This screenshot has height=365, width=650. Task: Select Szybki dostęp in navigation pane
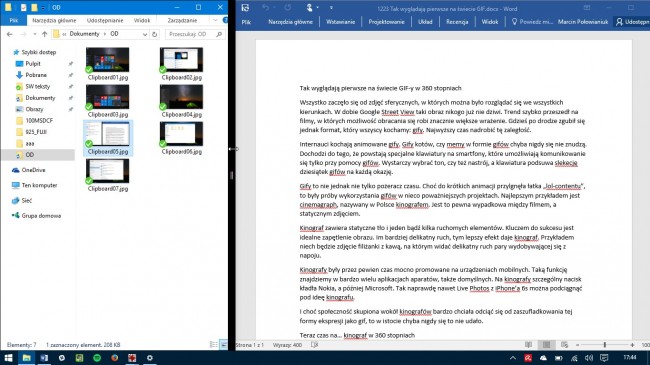click(x=39, y=52)
